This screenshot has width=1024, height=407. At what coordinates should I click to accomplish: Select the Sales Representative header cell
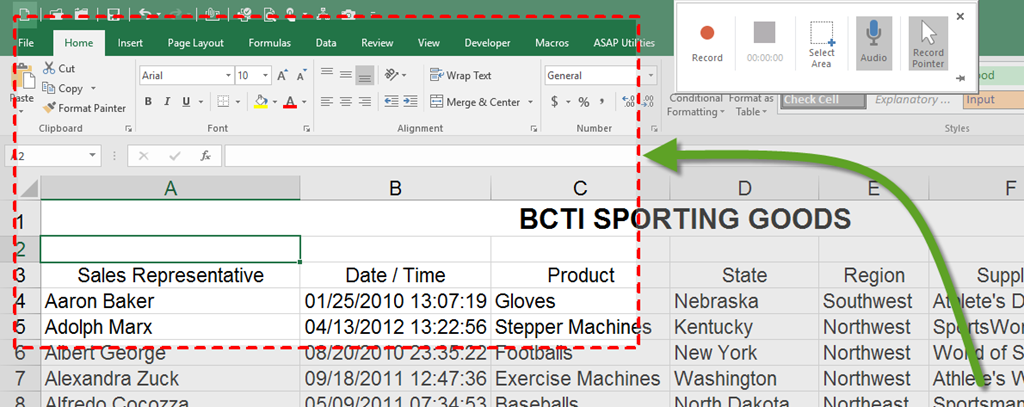(170, 275)
